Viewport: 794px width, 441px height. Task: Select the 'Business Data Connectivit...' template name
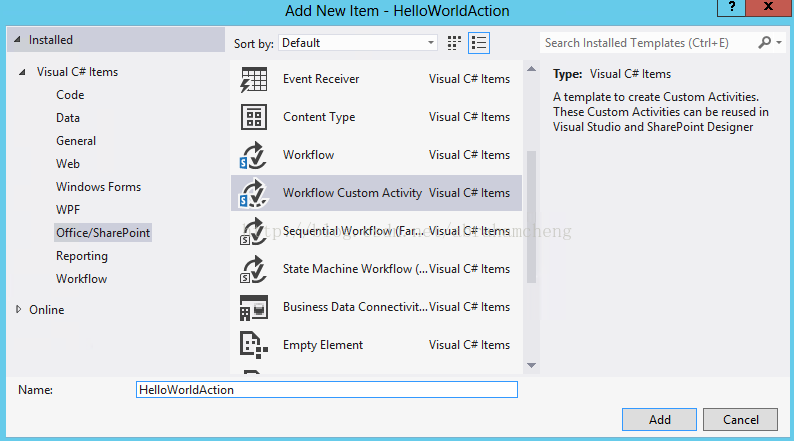click(355, 307)
